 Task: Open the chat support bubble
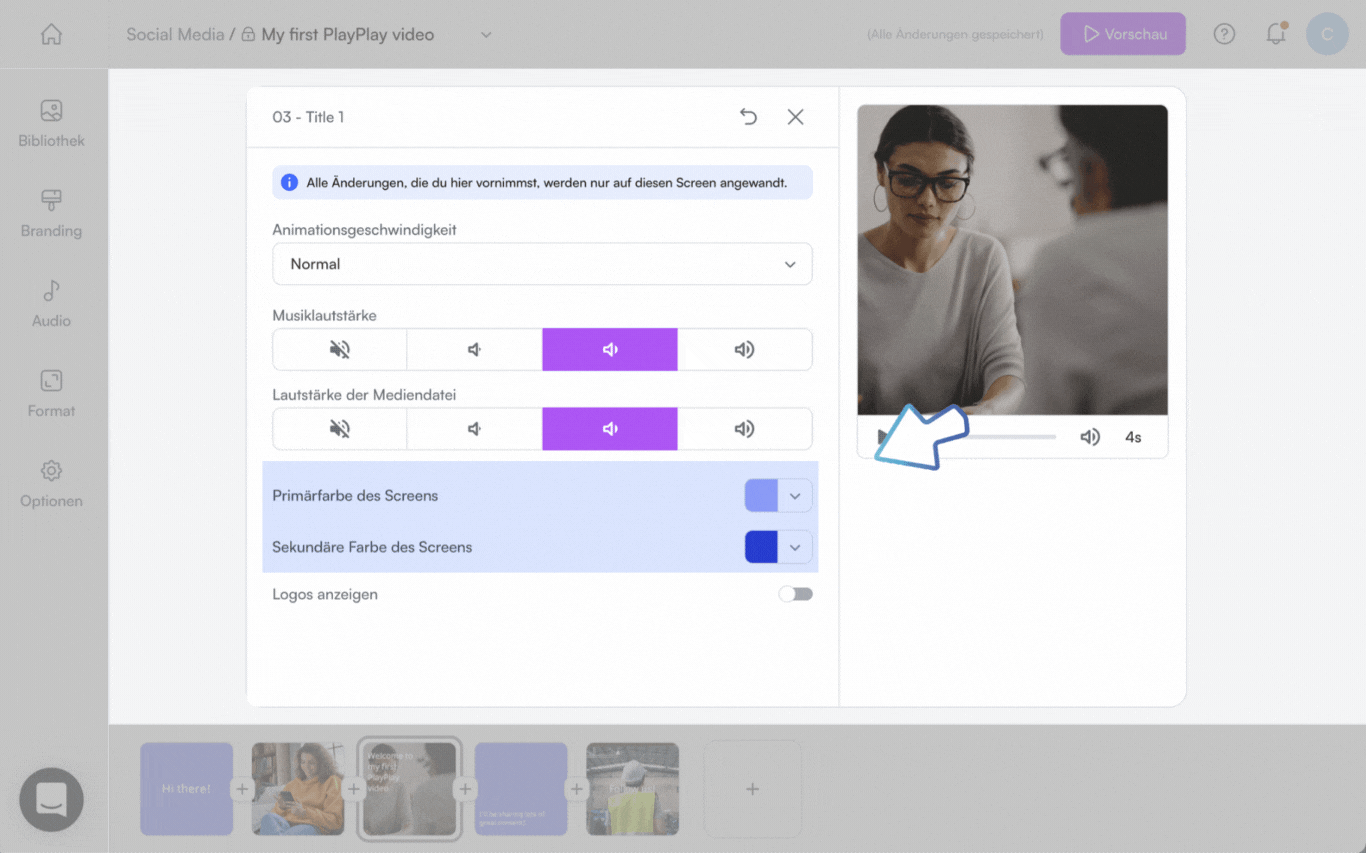coord(51,799)
